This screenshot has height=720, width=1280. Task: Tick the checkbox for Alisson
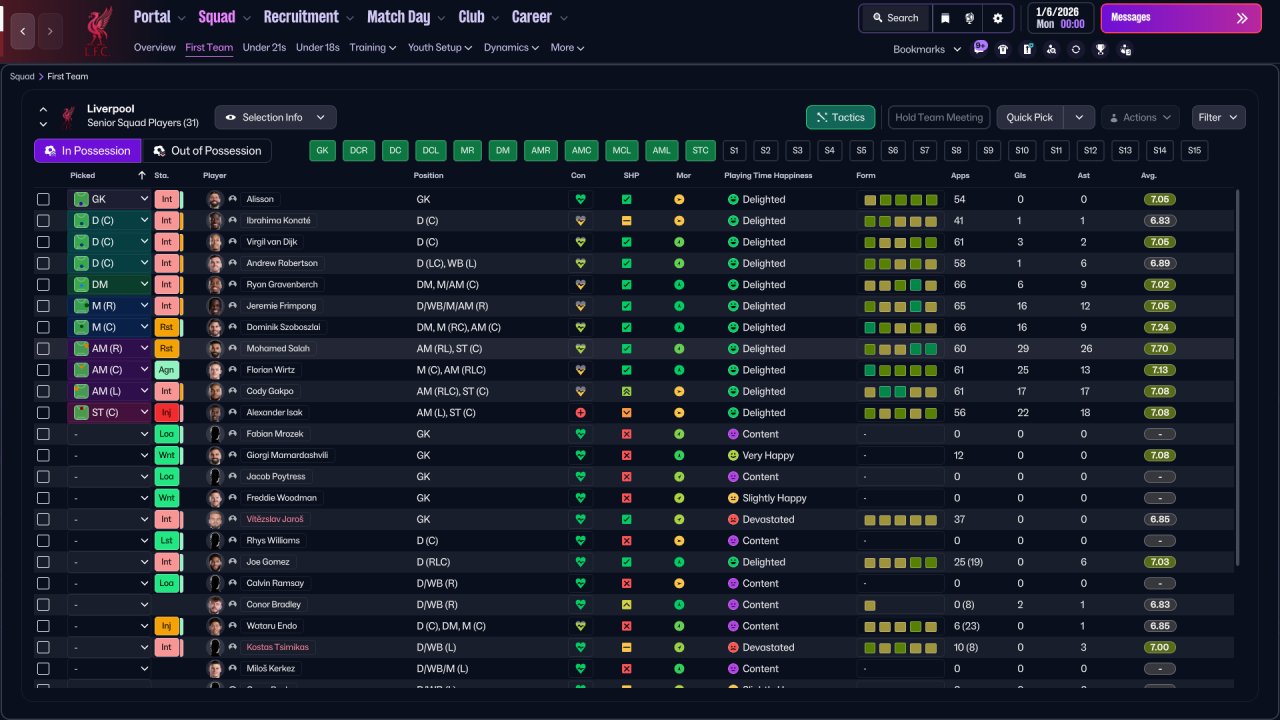[x=43, y=199]
